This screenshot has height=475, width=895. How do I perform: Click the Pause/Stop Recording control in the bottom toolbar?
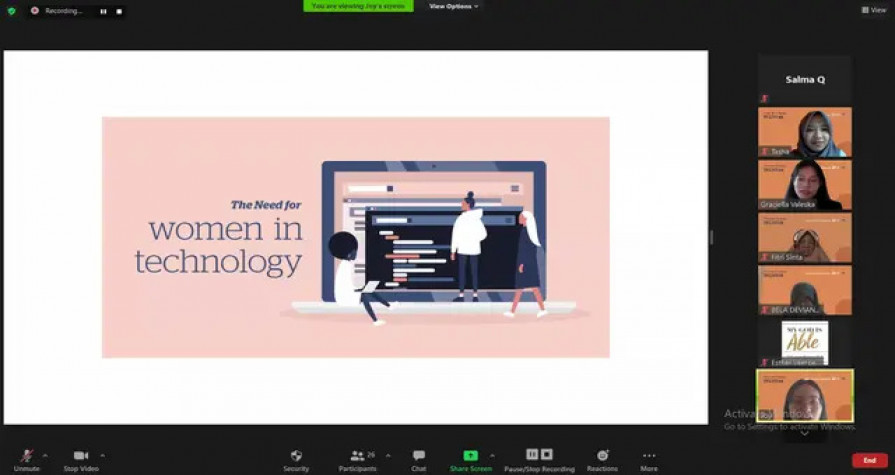coord(540,457)
